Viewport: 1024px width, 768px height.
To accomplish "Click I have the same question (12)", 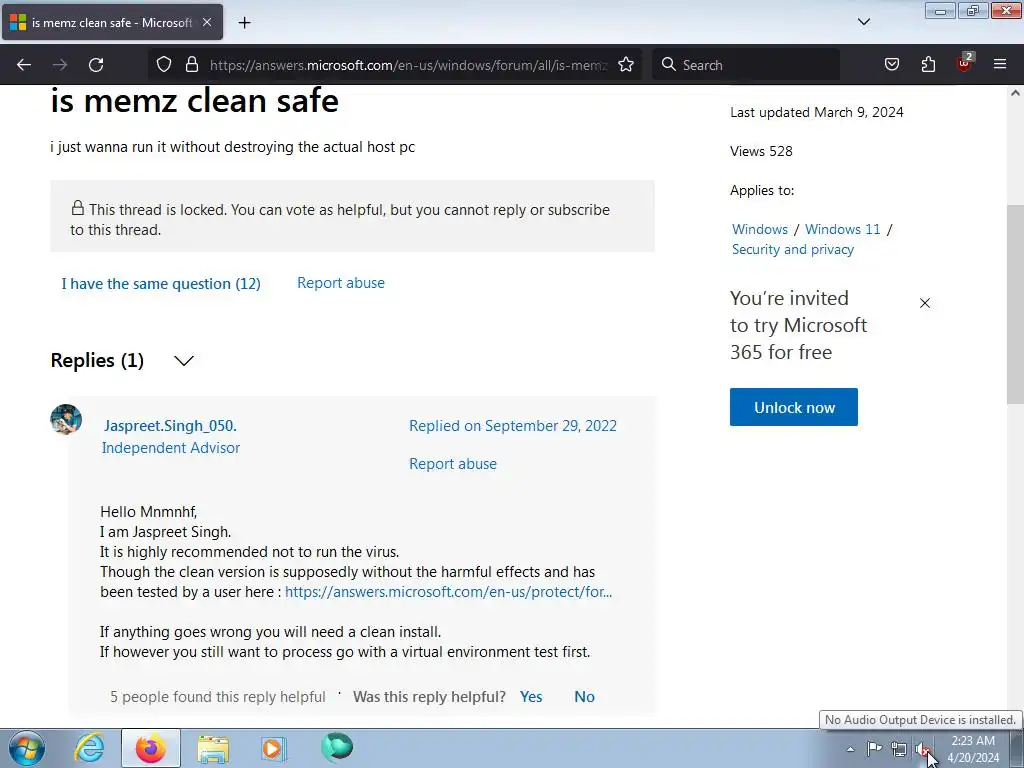I will coord(161,283).
